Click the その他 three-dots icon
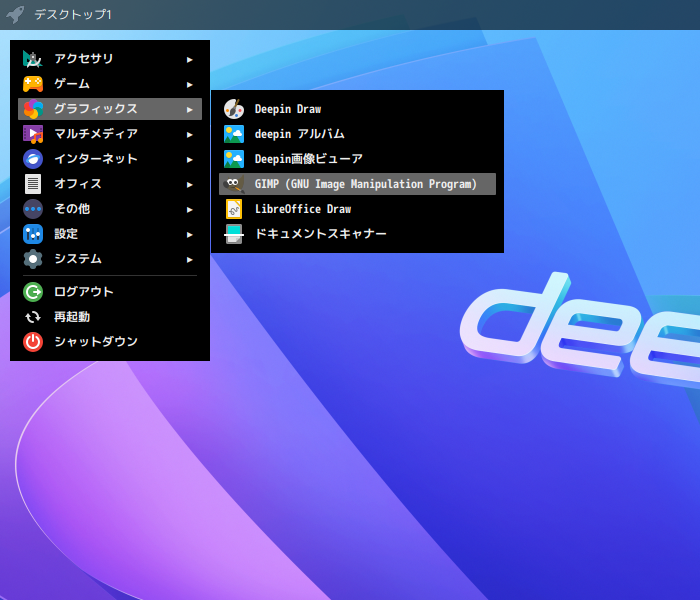700x600 pixels. click(x=33, y=209)
